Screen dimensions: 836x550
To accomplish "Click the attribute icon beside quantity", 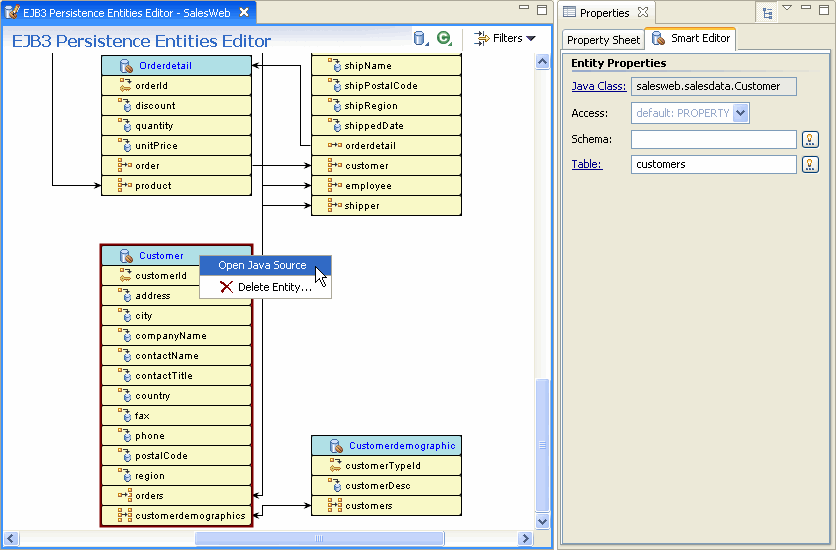I will pyautogui.click(x=125, y=125).
